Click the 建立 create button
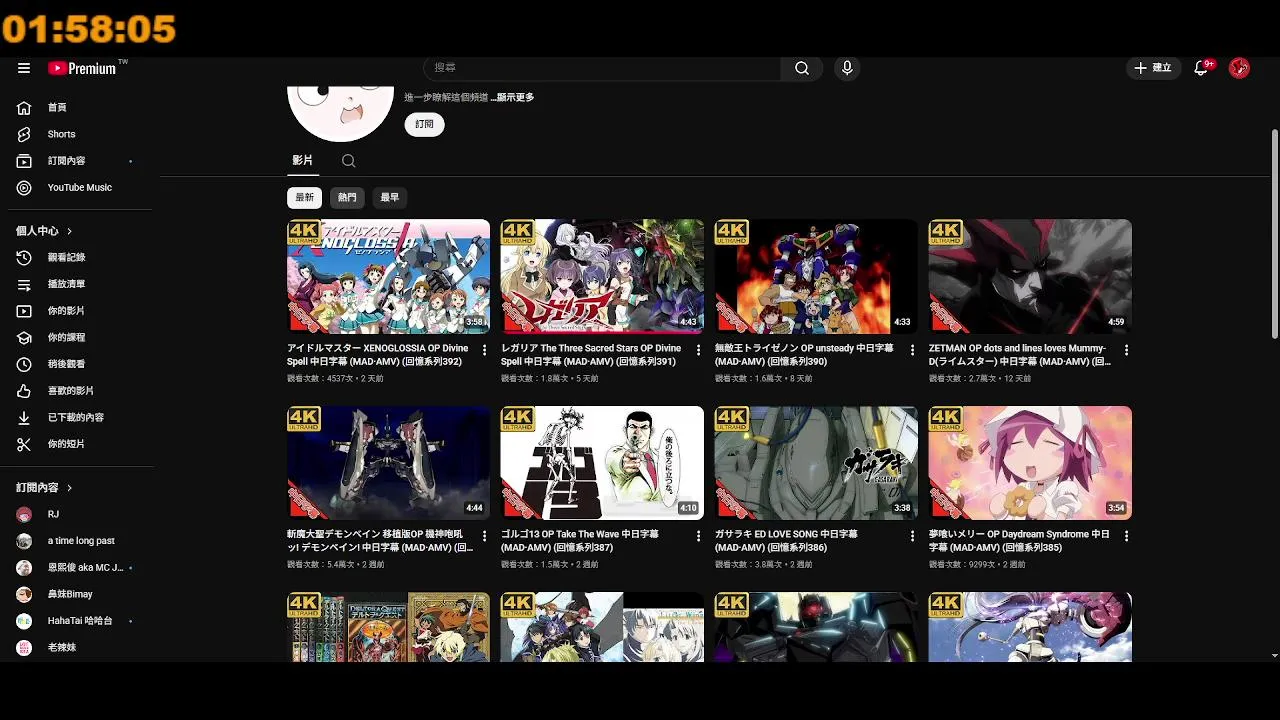1280x720 pixels. tap(1153, 68)
